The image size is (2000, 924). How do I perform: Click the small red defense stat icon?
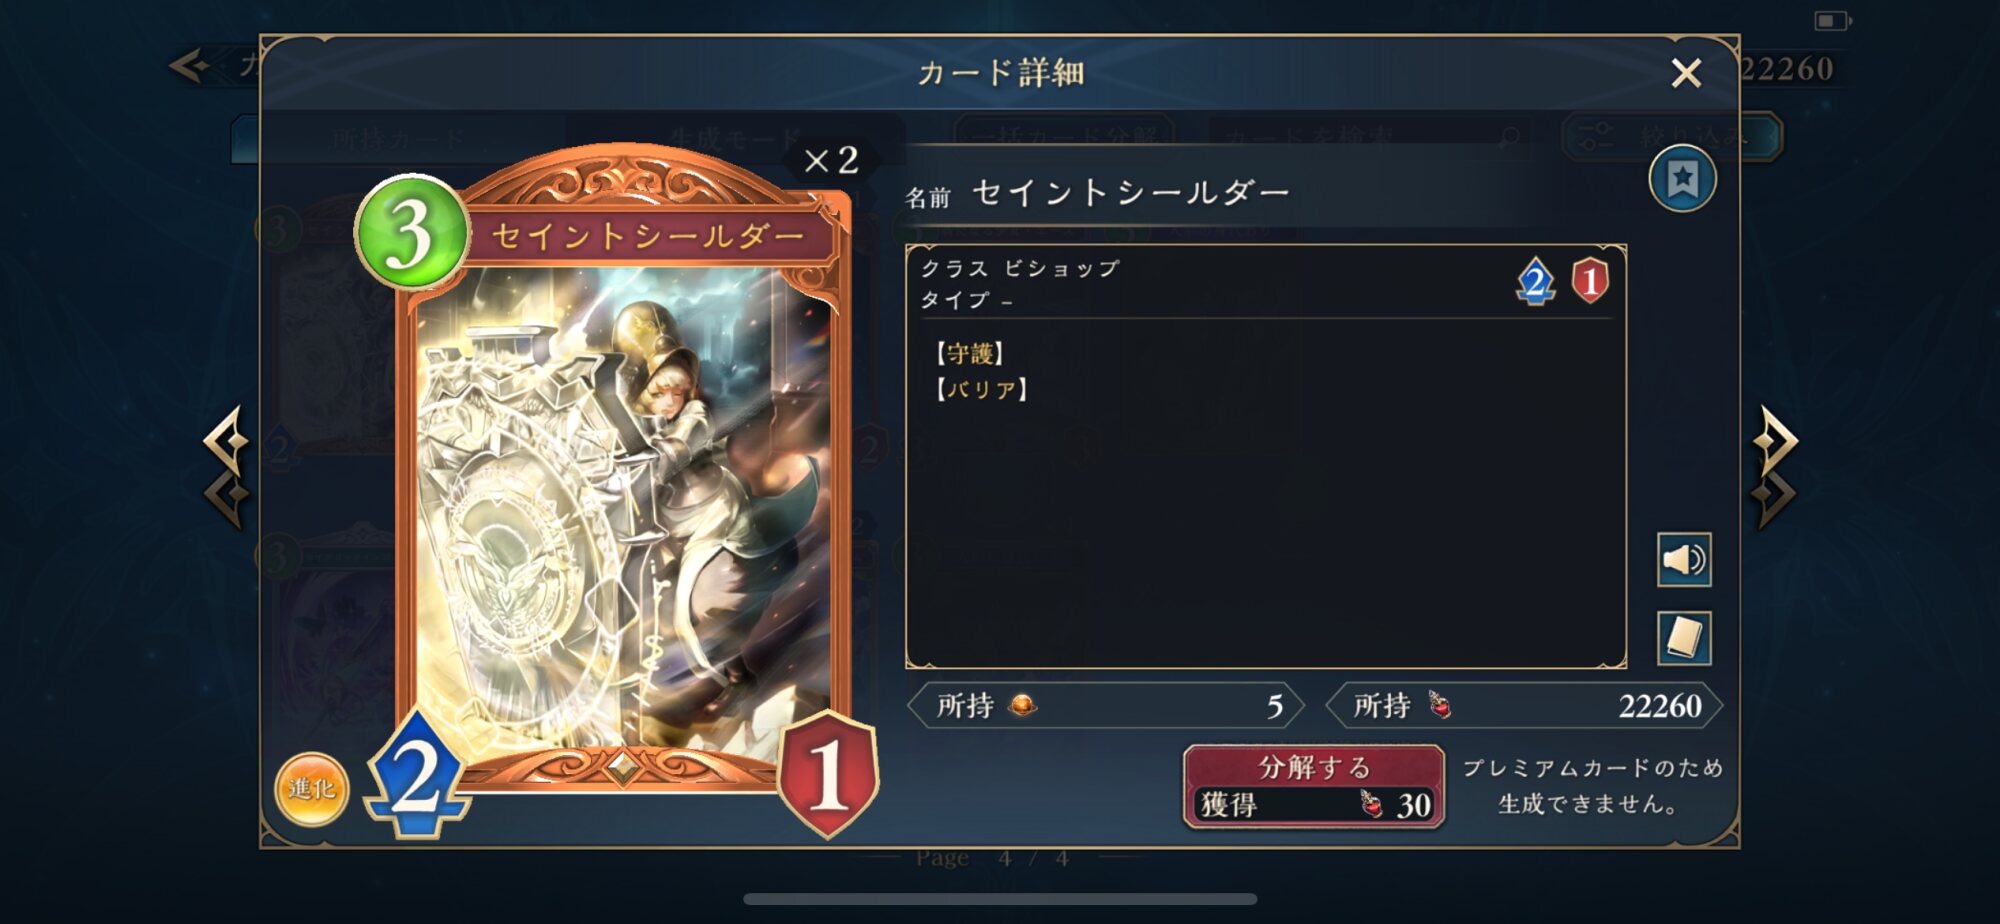pyautogui.click(x=1590, y=281)
